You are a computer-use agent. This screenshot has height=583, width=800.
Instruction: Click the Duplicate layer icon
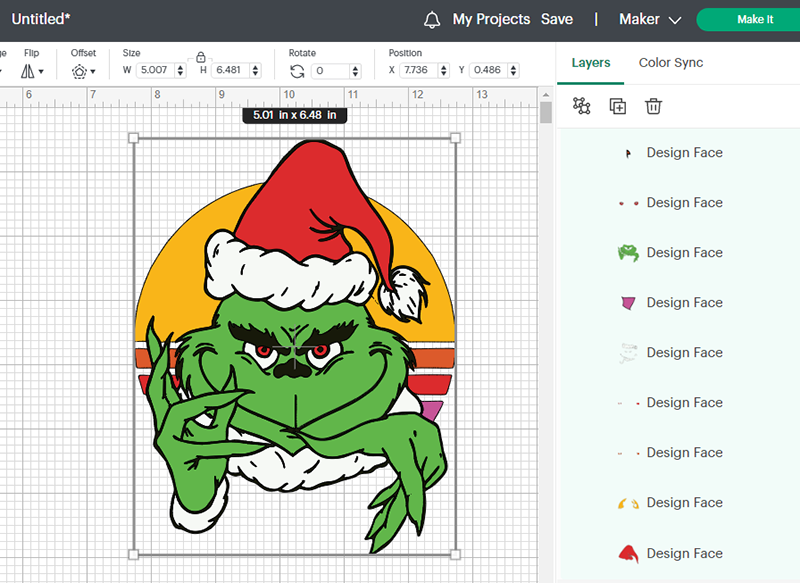[618, 106]
